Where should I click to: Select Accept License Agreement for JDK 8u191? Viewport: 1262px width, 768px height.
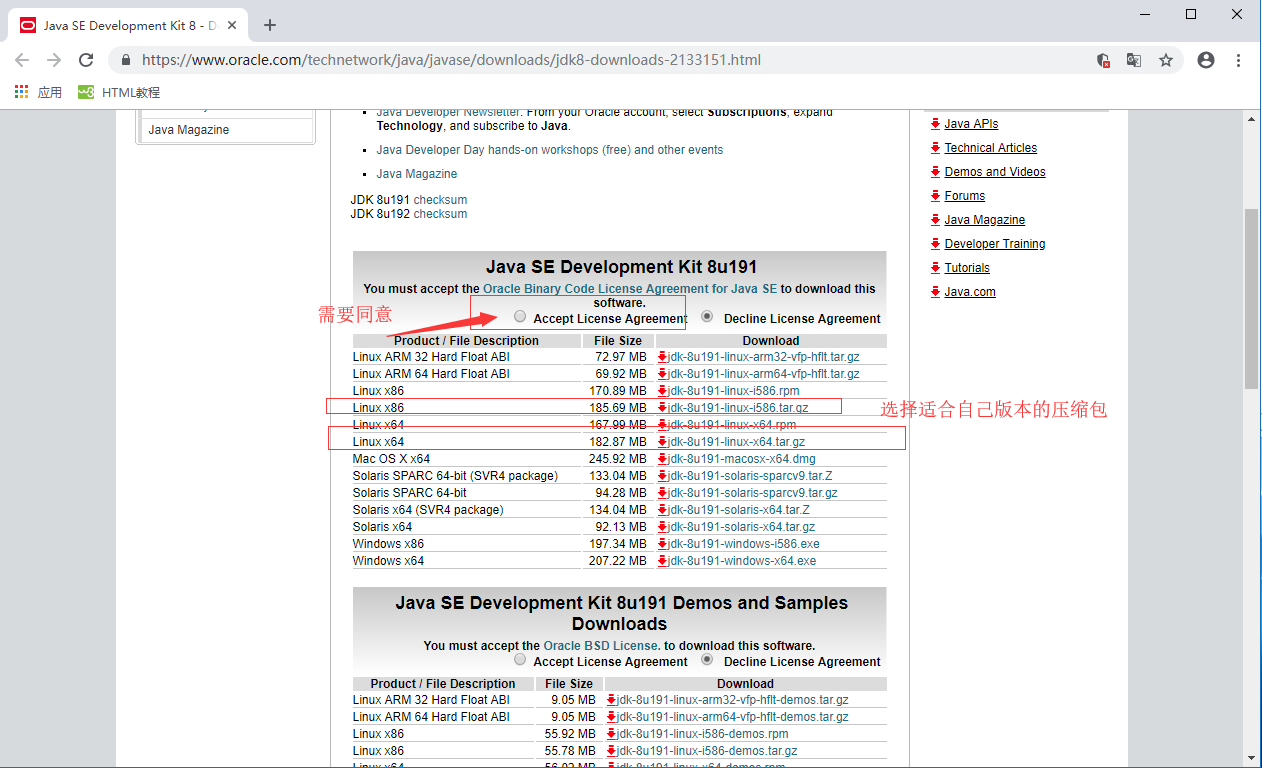(519, 316)
